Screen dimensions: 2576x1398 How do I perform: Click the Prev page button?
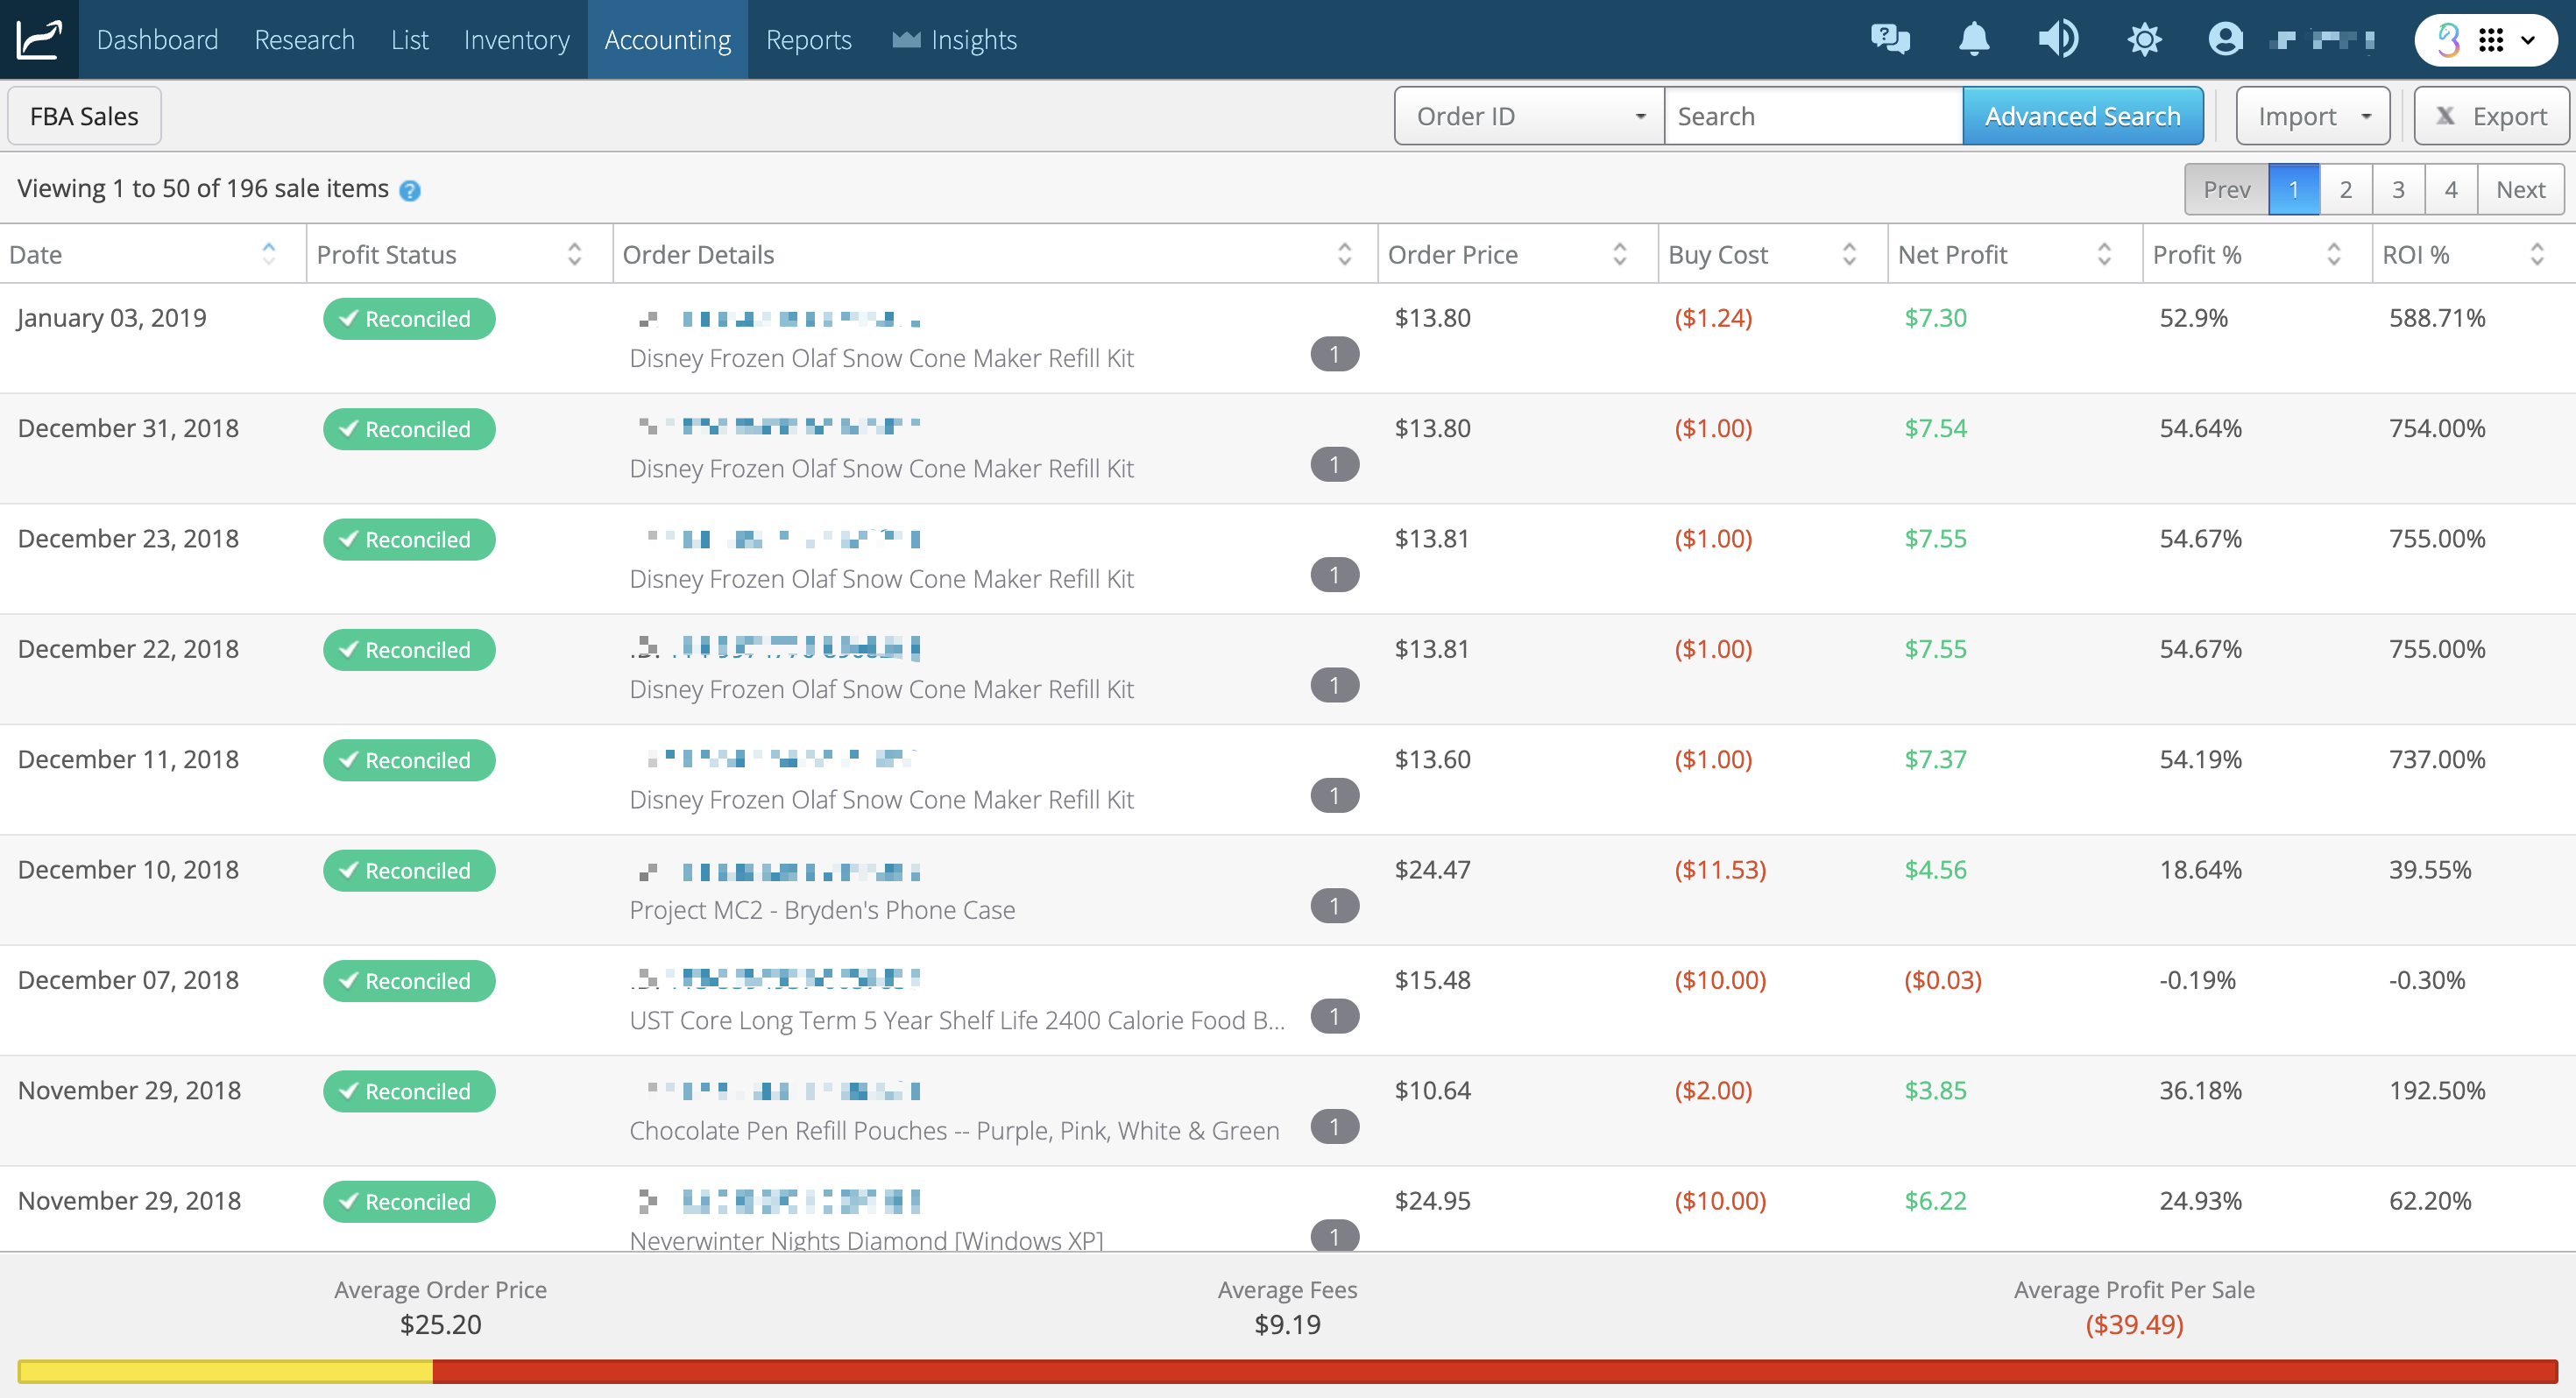pyautogui.click(x=2226, y=189)
